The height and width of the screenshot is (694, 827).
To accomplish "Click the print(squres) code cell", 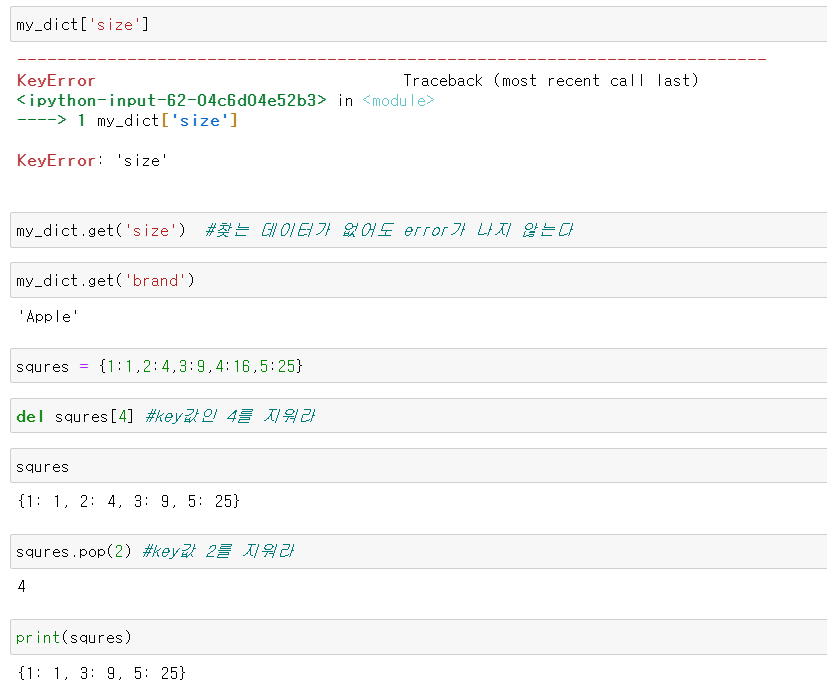I will click(x=419, y=637).
